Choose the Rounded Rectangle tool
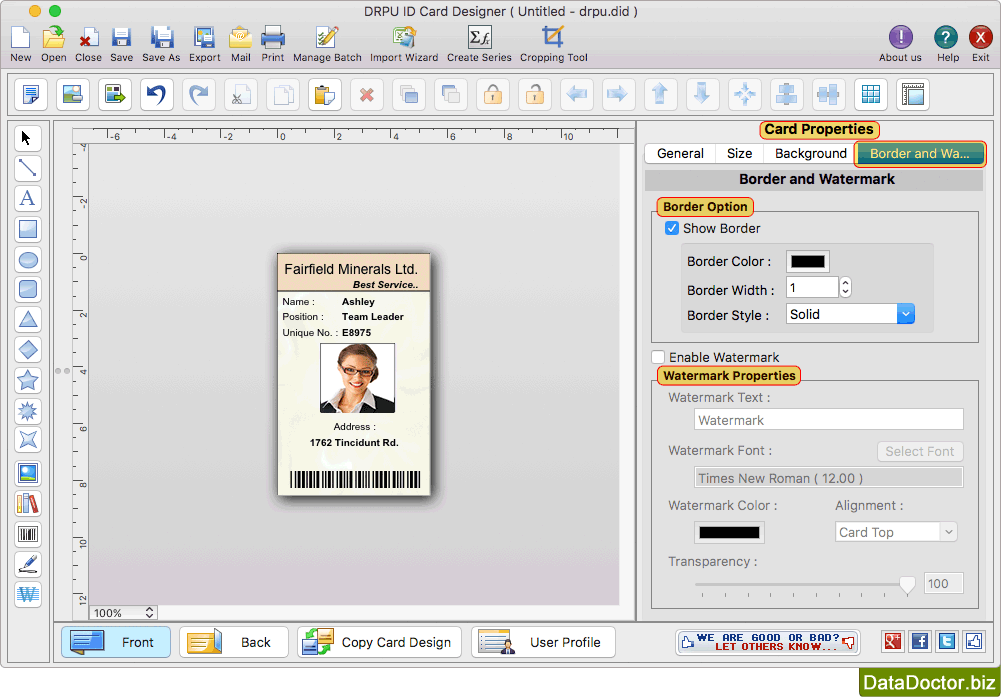Screen dimensions: 1001x697 coord(27,290)
